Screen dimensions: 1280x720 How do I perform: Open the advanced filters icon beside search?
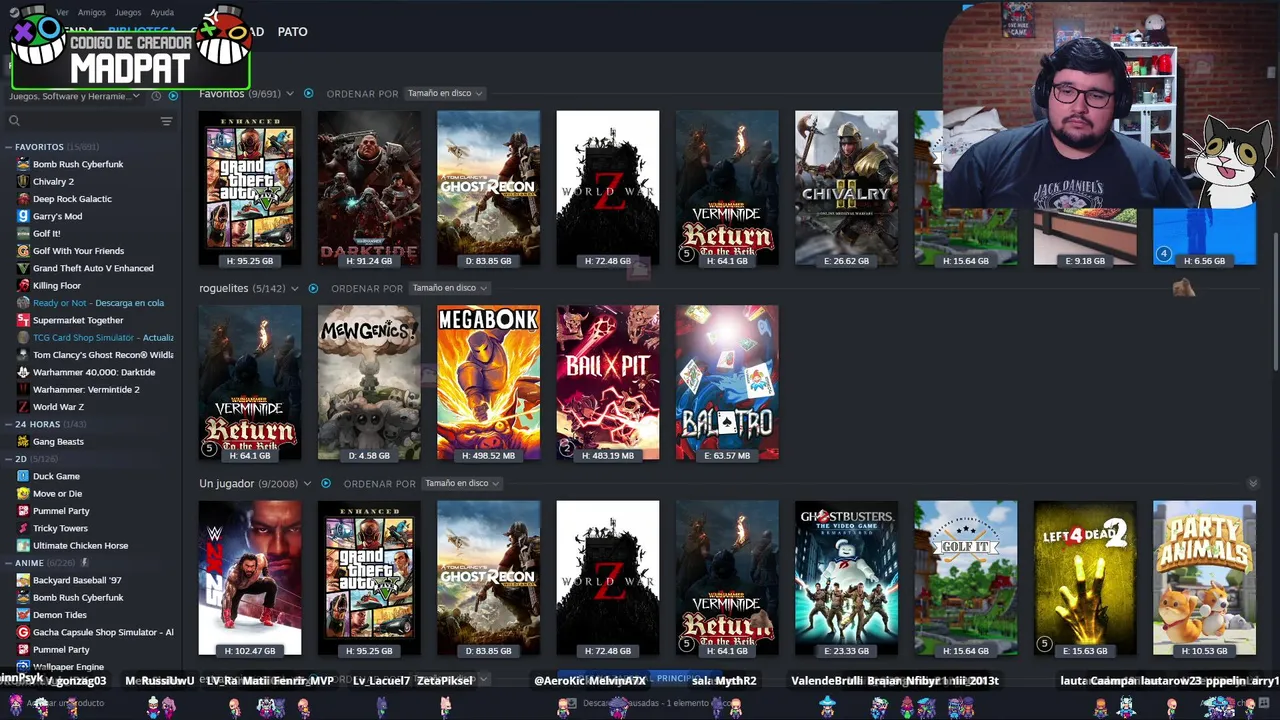pos(166,121)
